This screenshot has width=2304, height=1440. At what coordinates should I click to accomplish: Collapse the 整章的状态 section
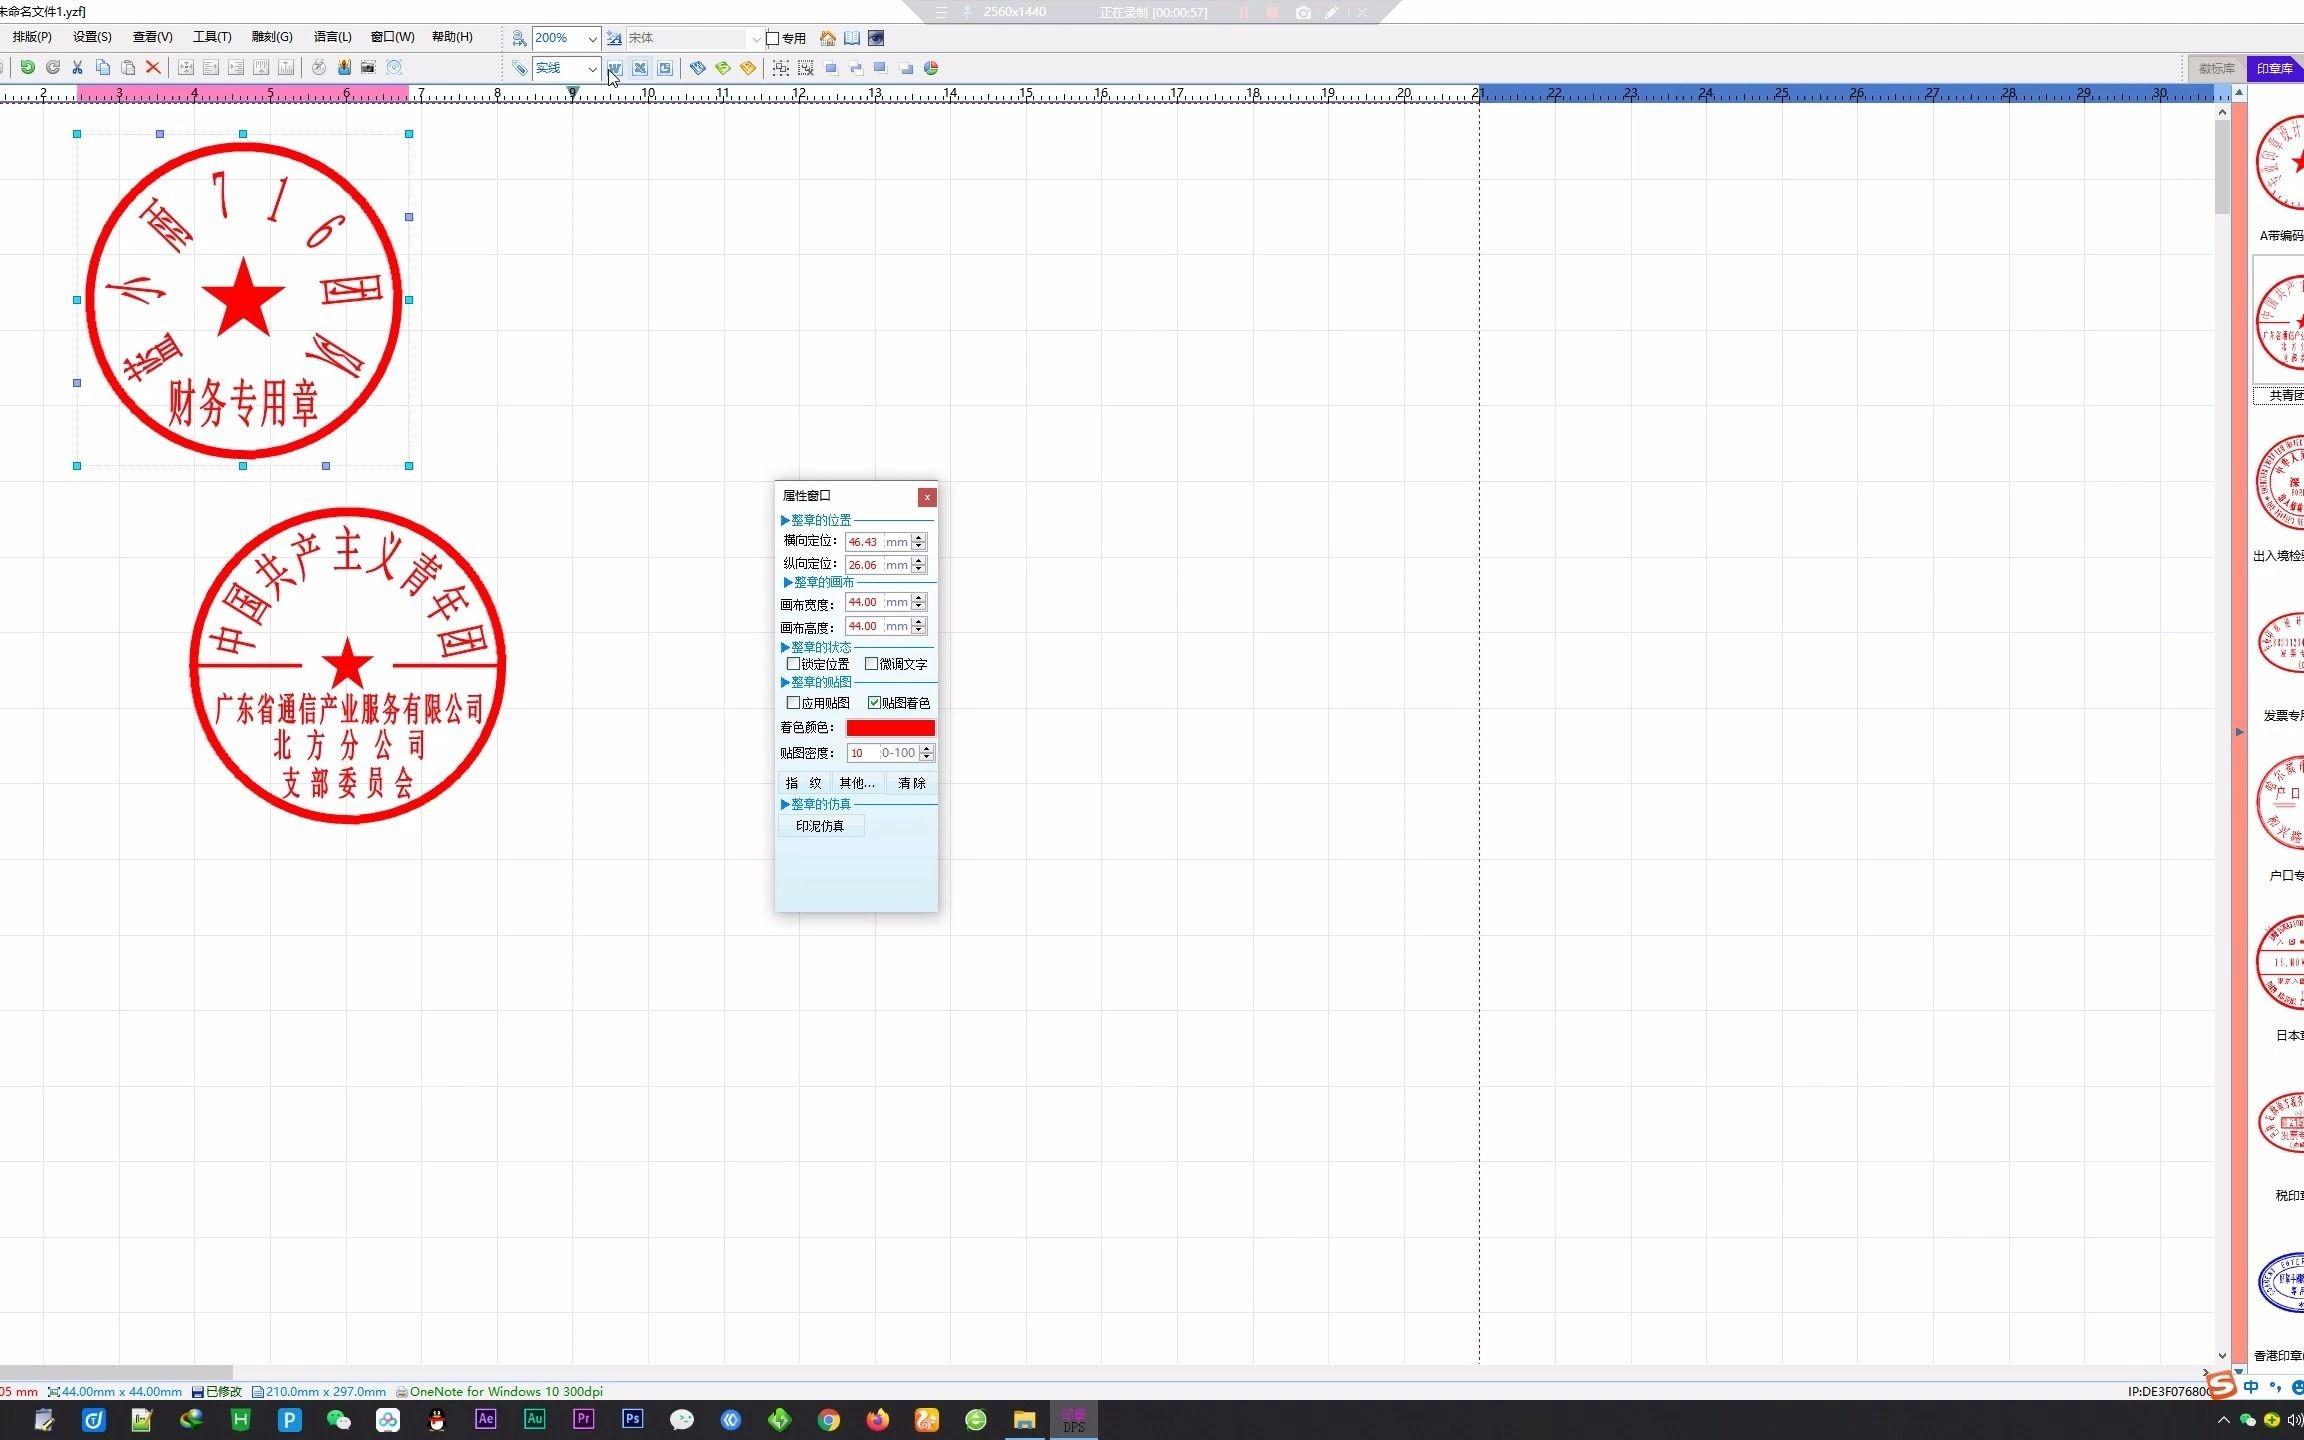pyautogui.click(x=786, y=647)
